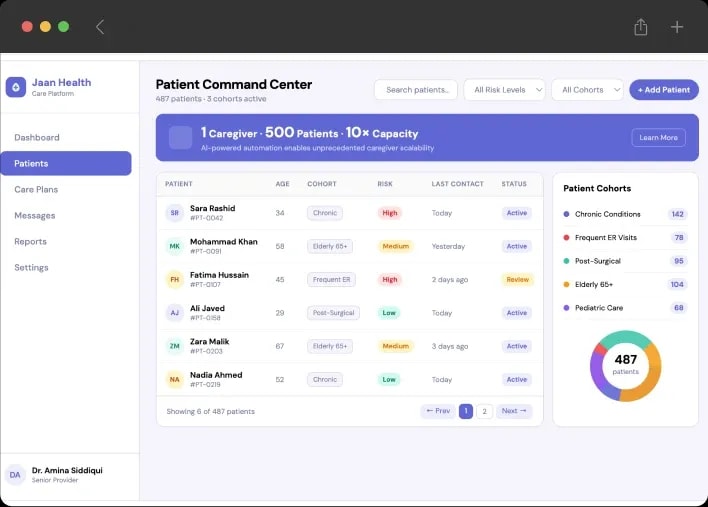The height and width of the screenshot is (507, 708).
Task: Click the COHORT column header
Action: [322, 184]
